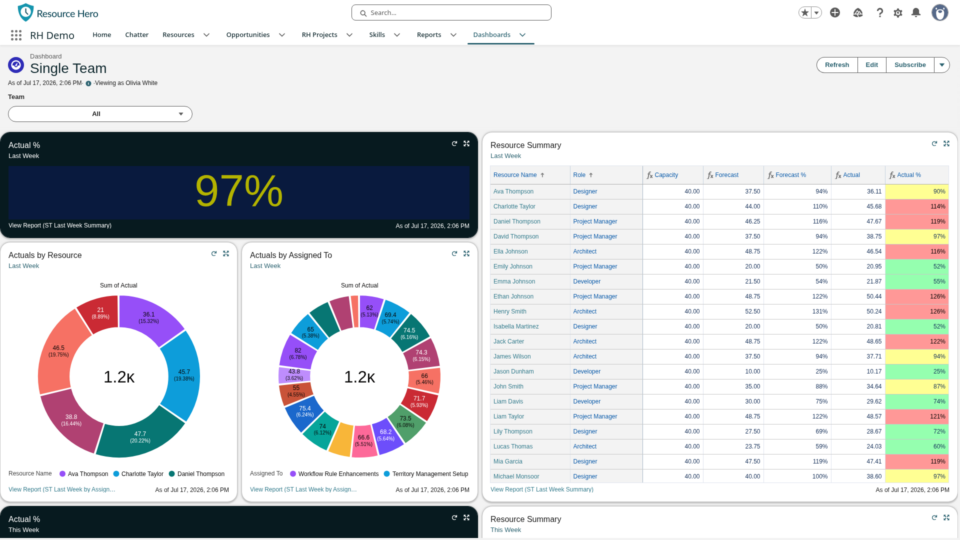Open the Chatter tab

(137, 35)
